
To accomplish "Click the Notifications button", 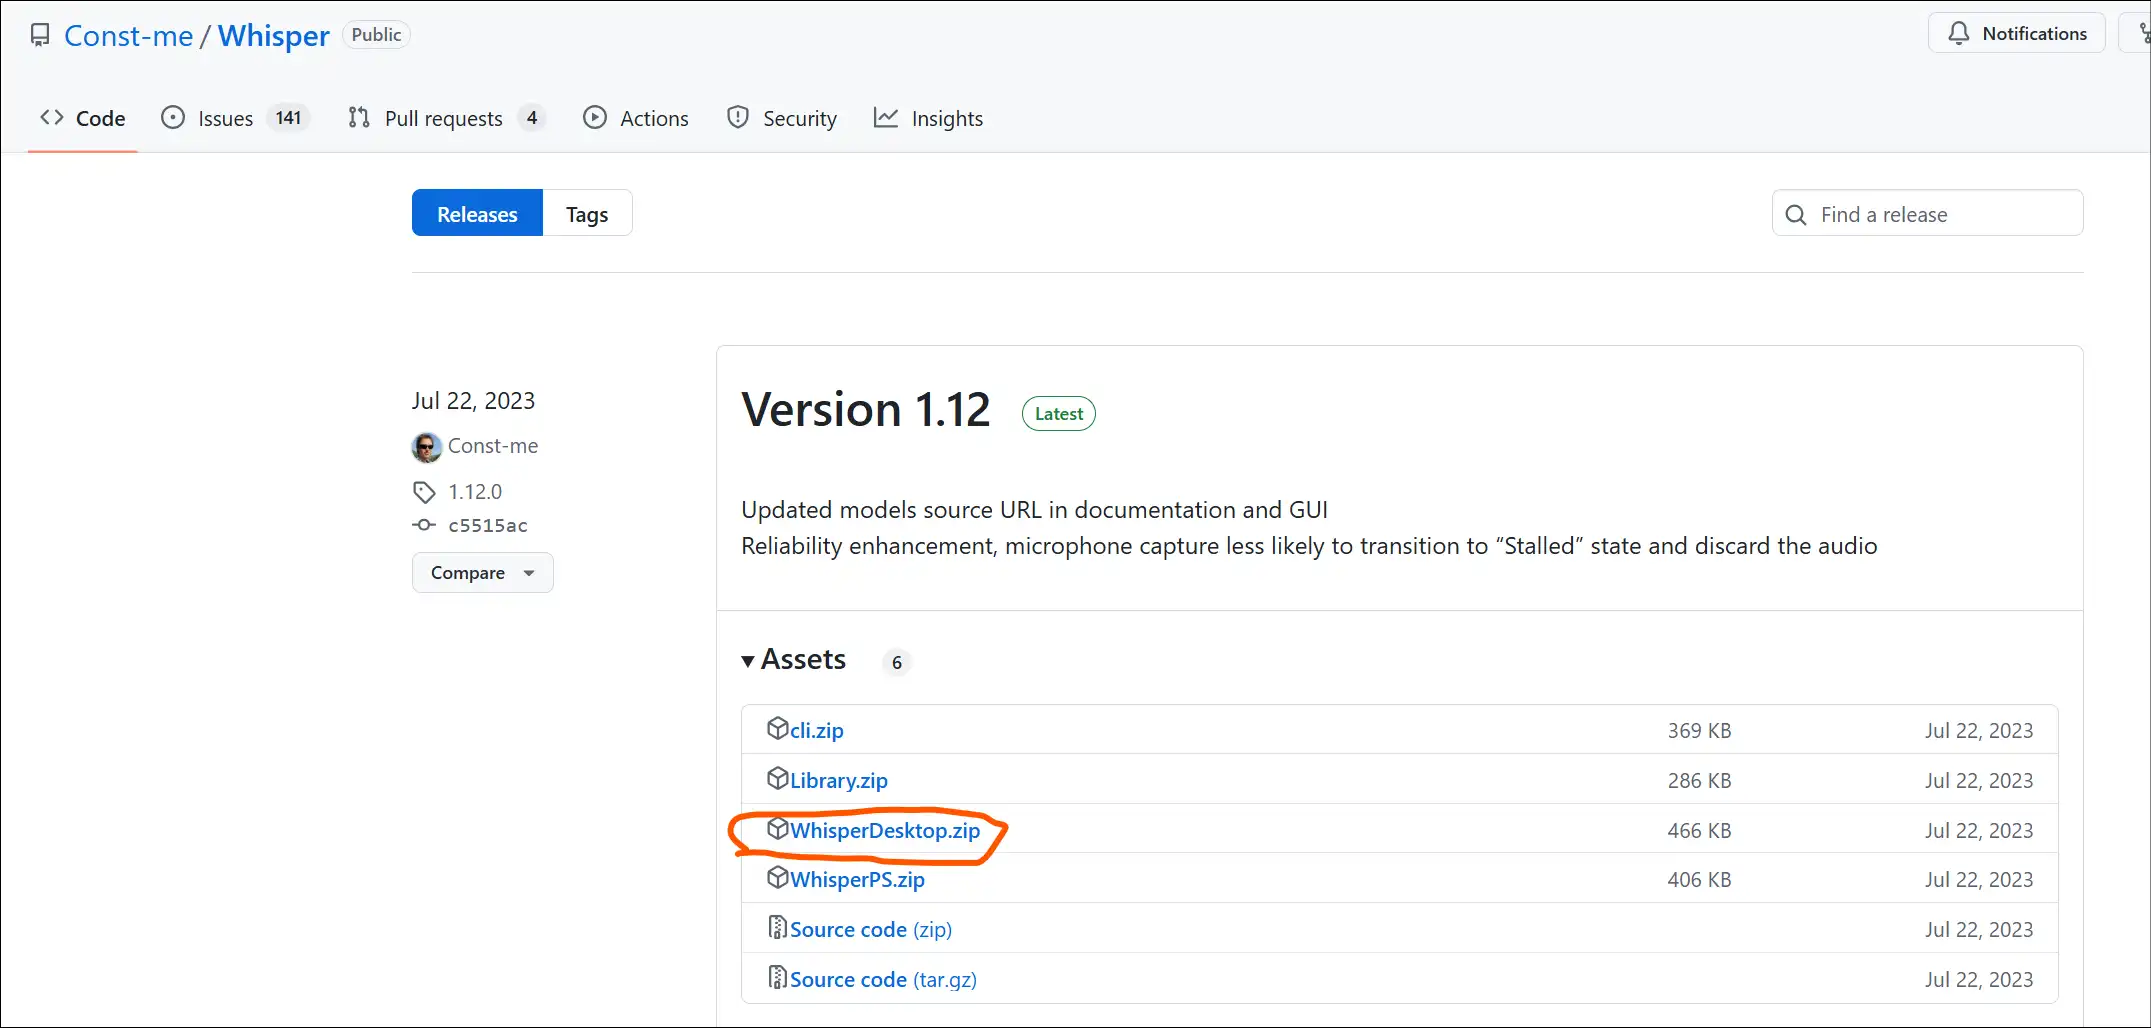I will tap(2017, 34).
